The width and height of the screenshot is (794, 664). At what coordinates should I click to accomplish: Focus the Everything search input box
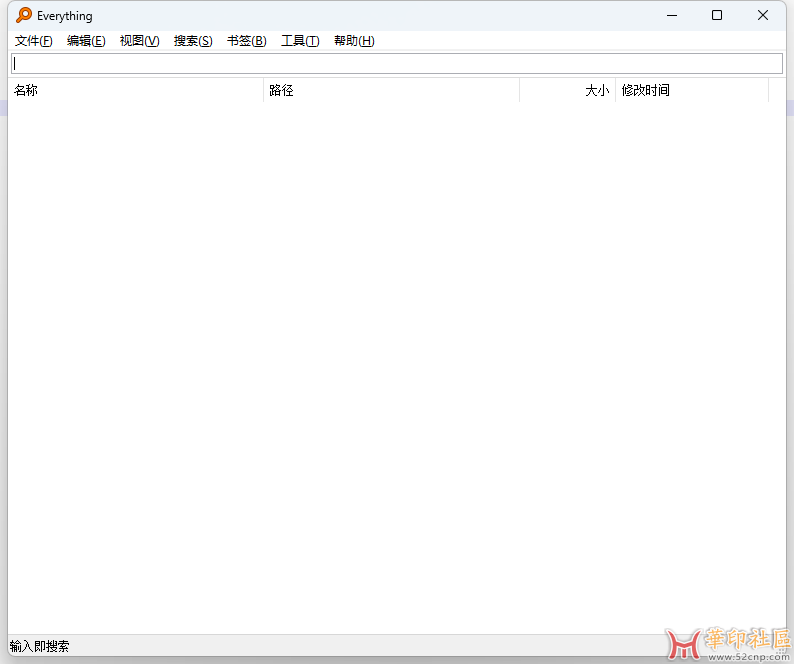click(397, 63)
